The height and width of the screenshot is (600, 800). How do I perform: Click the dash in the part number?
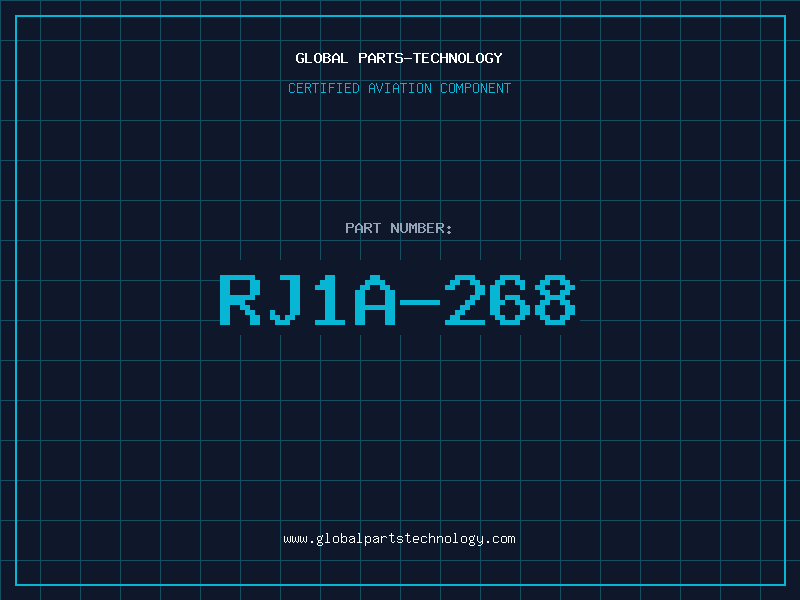point(420,303)
